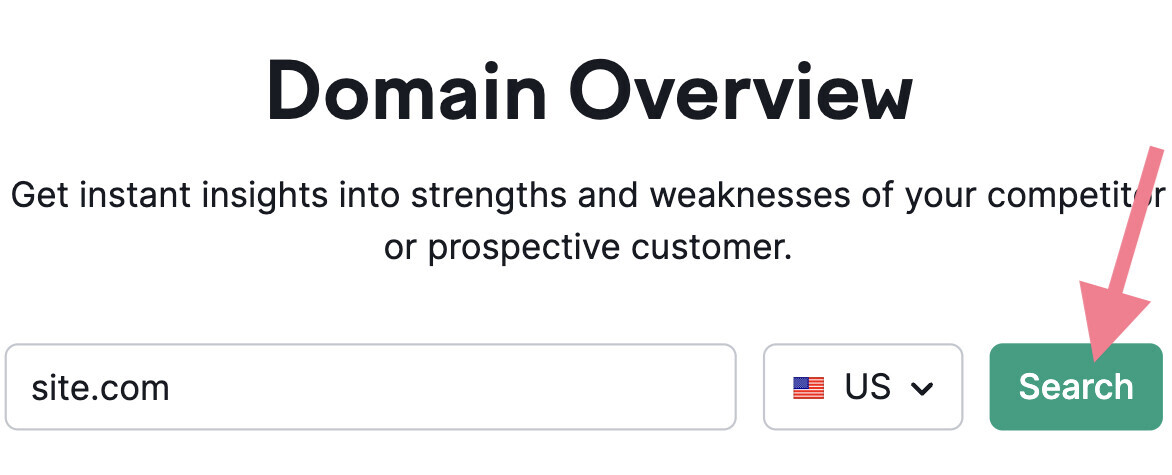Click the "site.com" text in the field
The width and height of the screenshot is (1172, 475).
coord(100,387)
